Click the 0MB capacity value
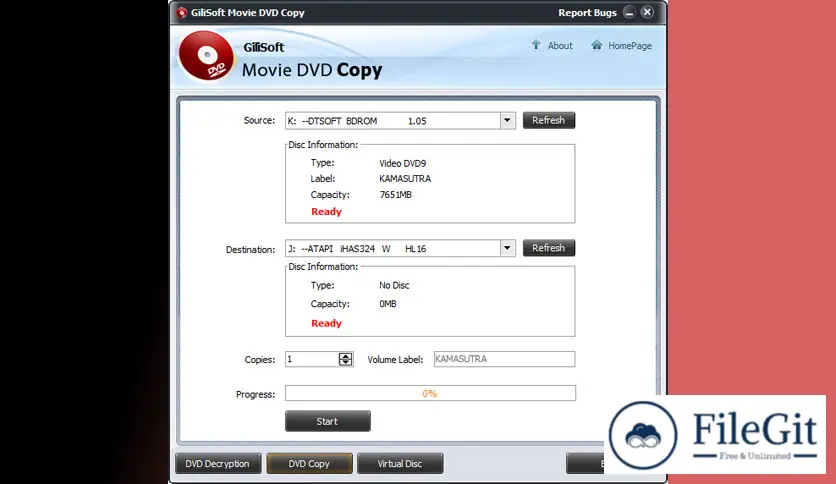This screenshot has height=484, width=836. [x=388, y=304]
